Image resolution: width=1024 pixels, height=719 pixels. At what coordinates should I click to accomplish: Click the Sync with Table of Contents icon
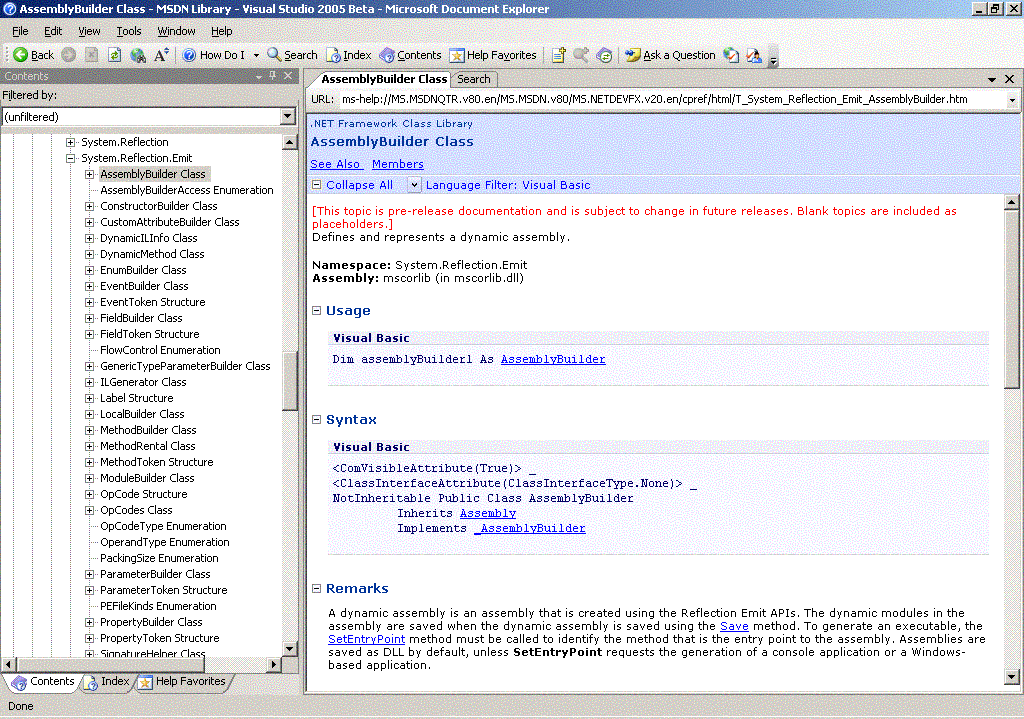pos(605,55)
